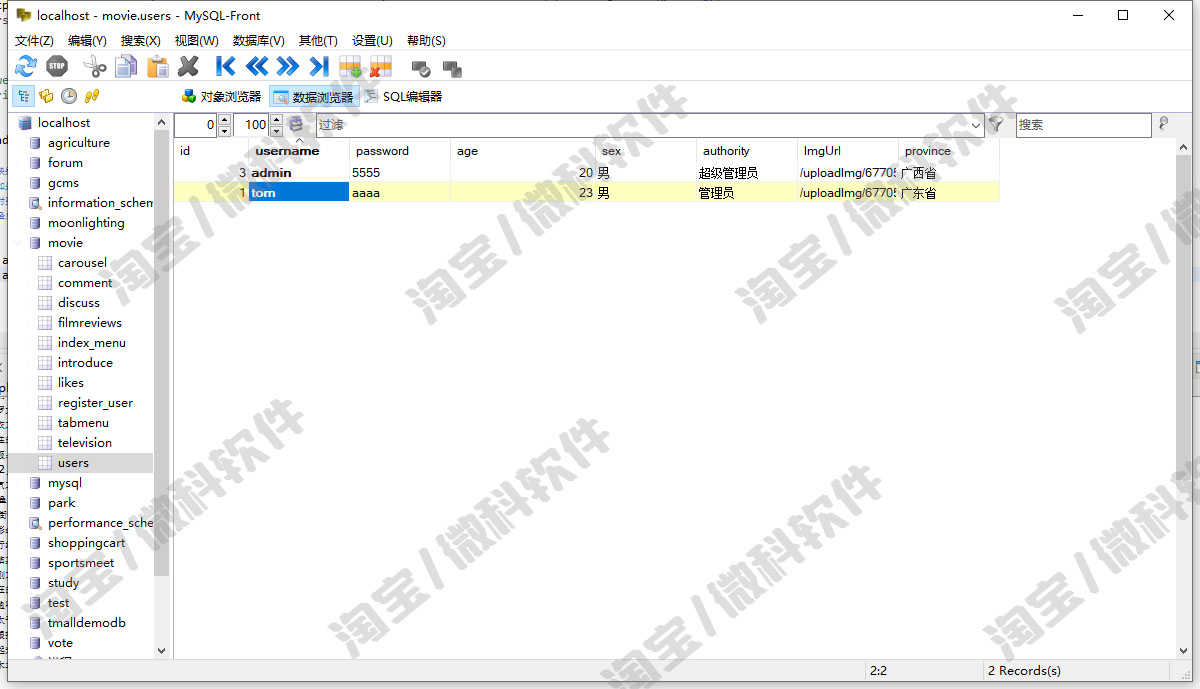Click the refresh icon in toolbar
The height and width of the screenshot is (689, 1200).
pyautogui.click(x=26, y=67)
